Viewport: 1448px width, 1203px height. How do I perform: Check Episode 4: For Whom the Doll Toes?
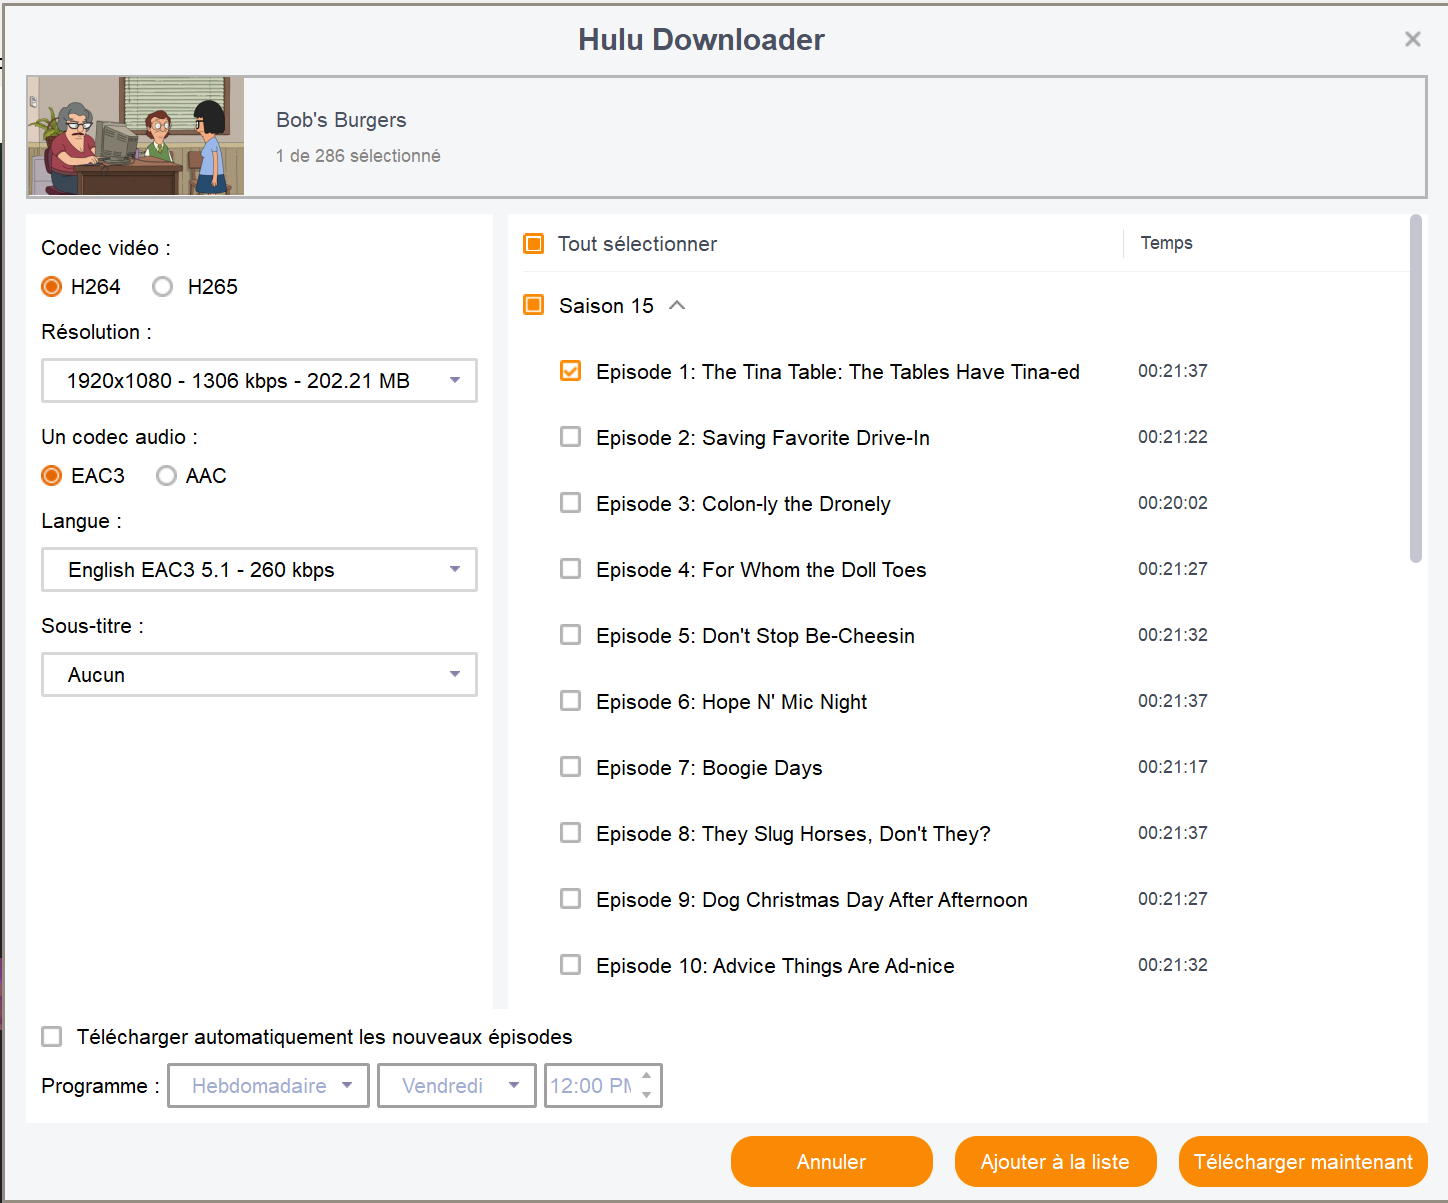point(570,569)
